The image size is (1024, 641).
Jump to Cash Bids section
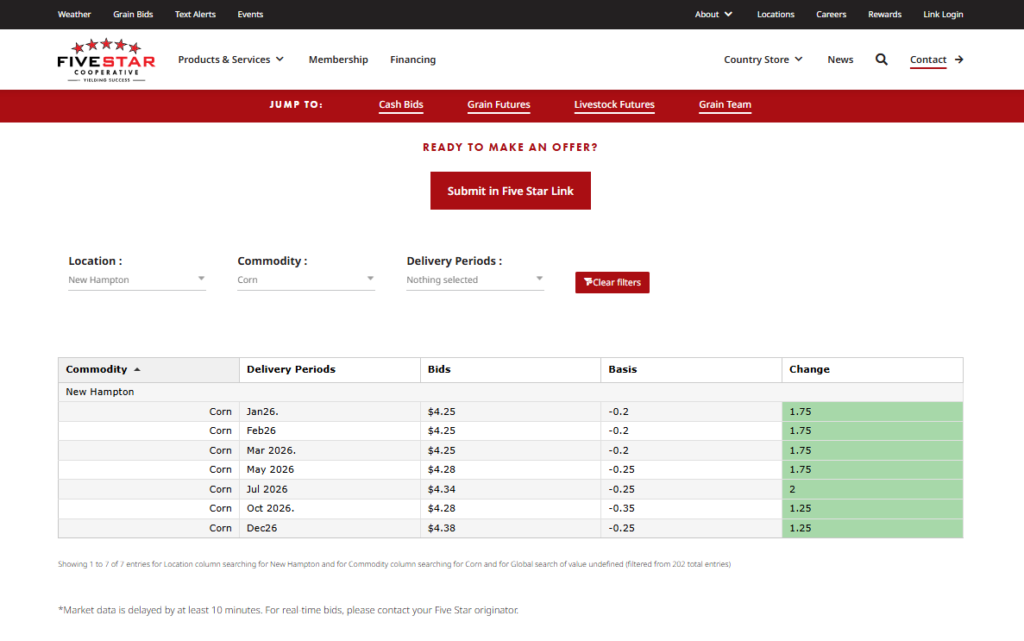tap(401, 105)
